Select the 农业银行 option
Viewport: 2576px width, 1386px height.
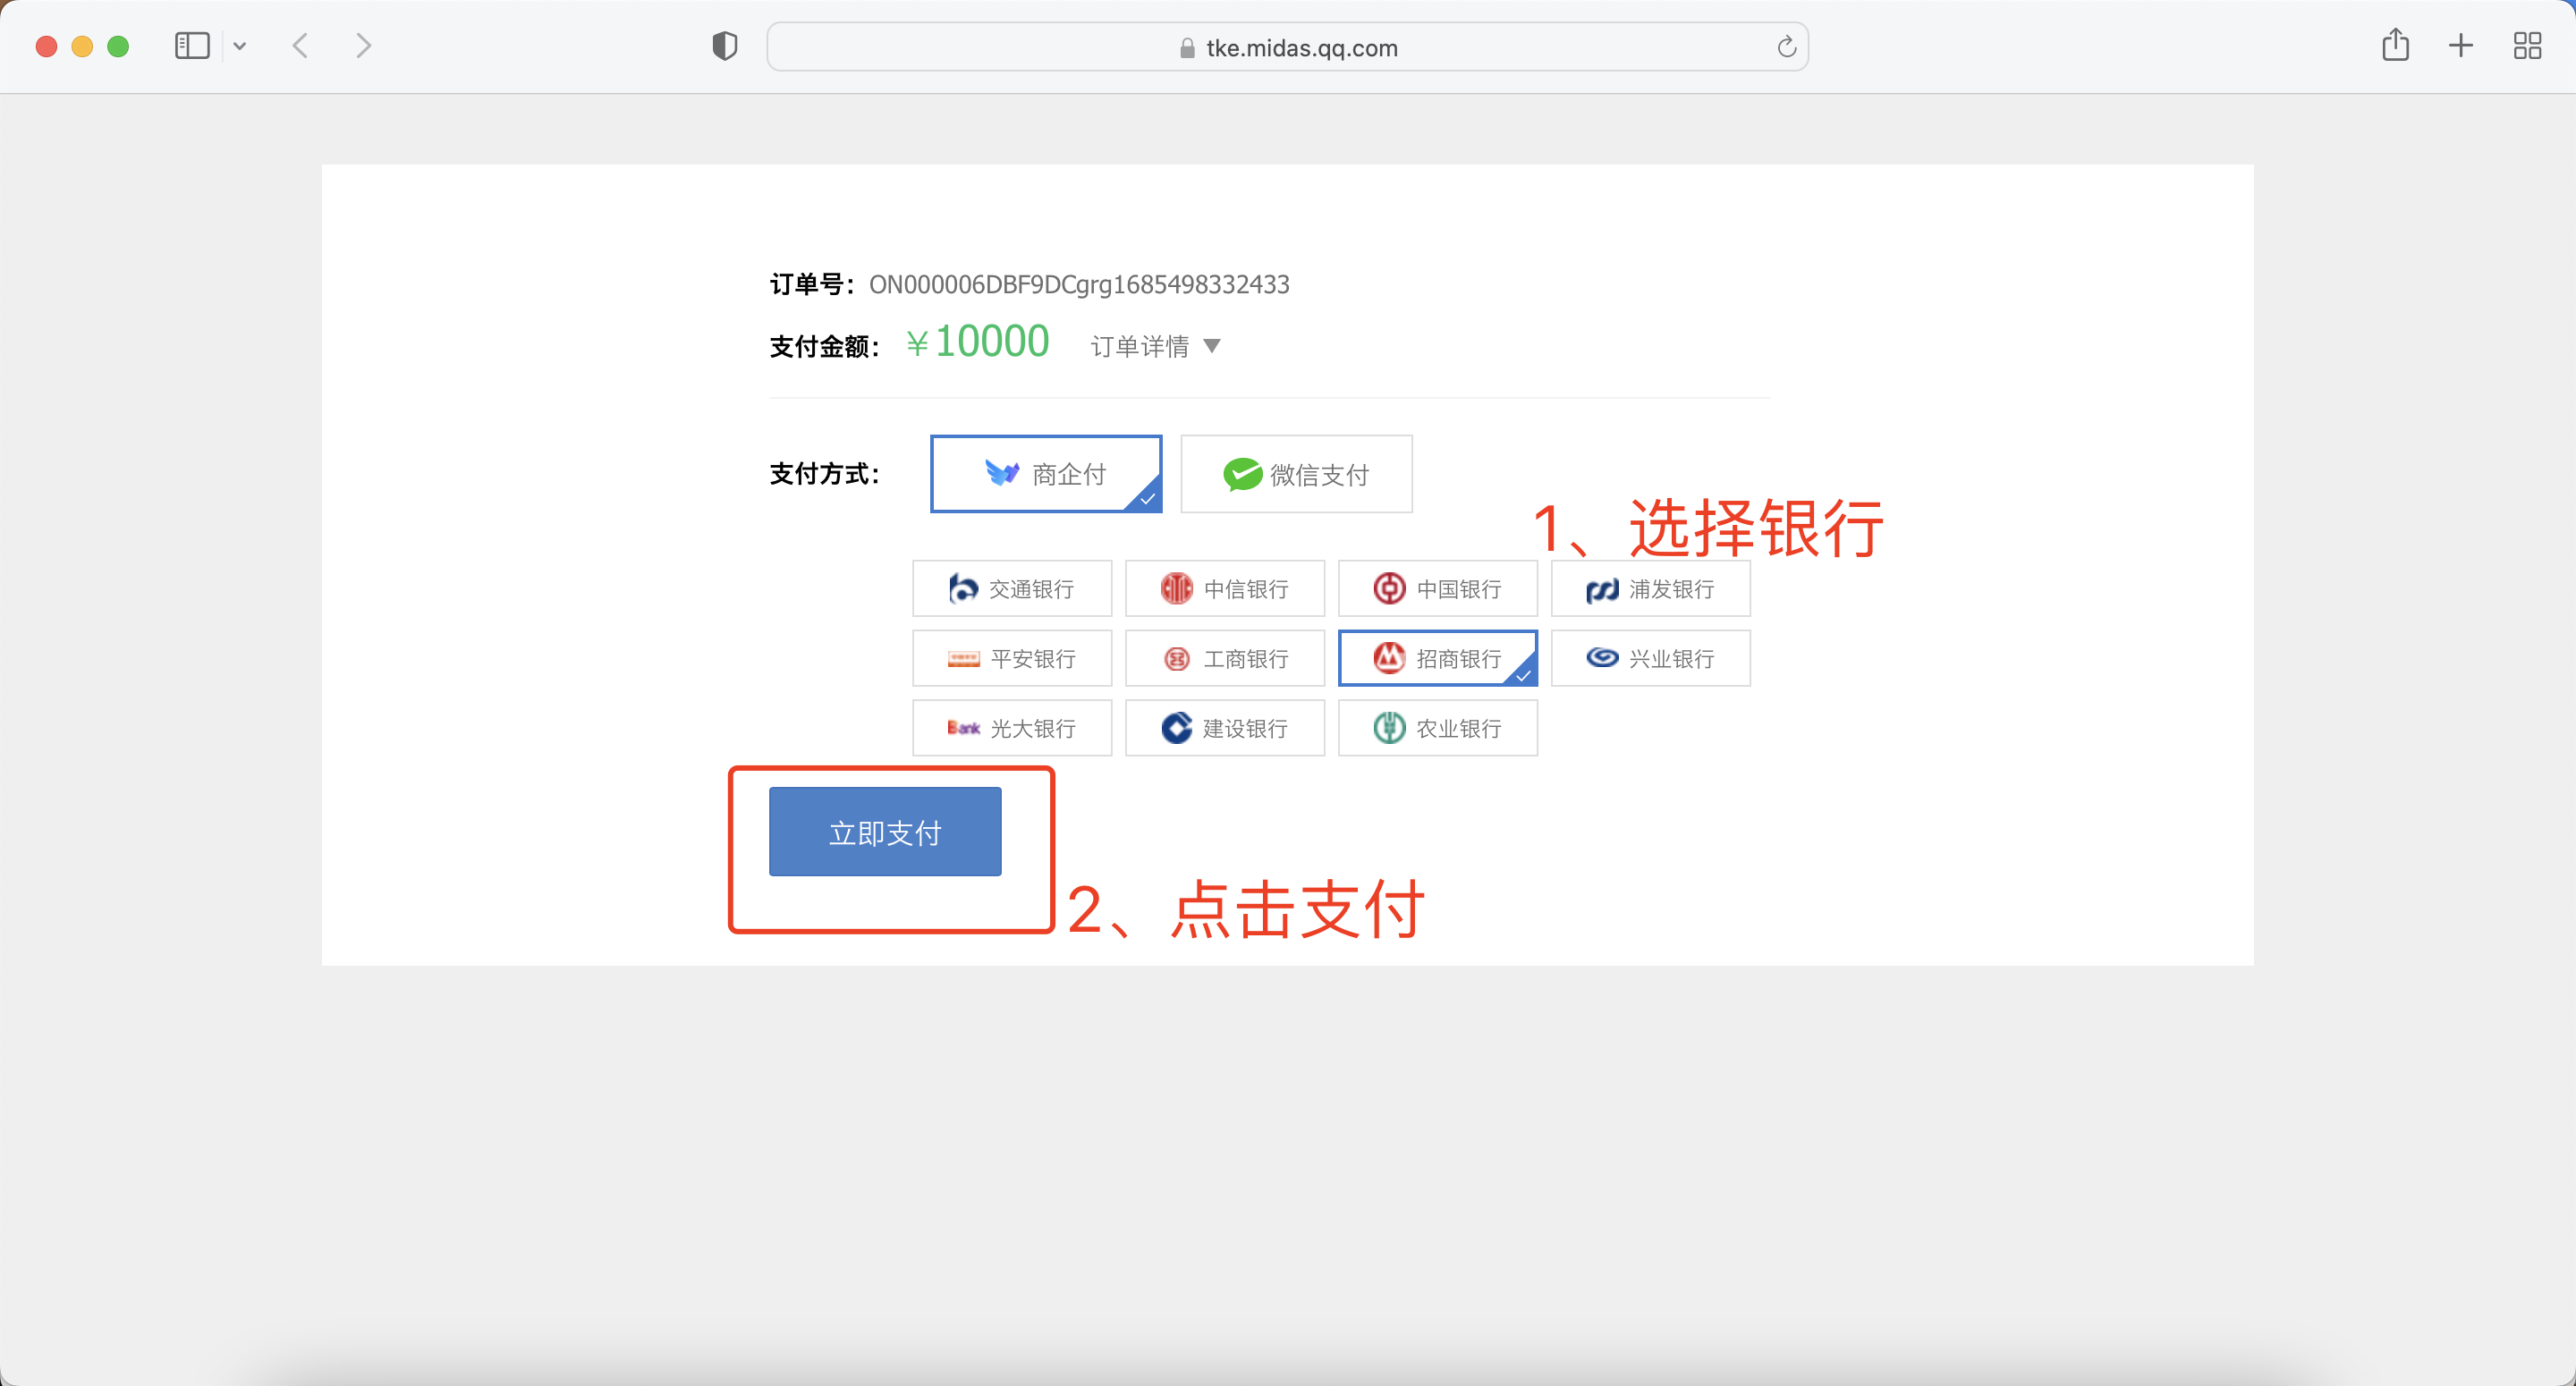click(1437, 728)
